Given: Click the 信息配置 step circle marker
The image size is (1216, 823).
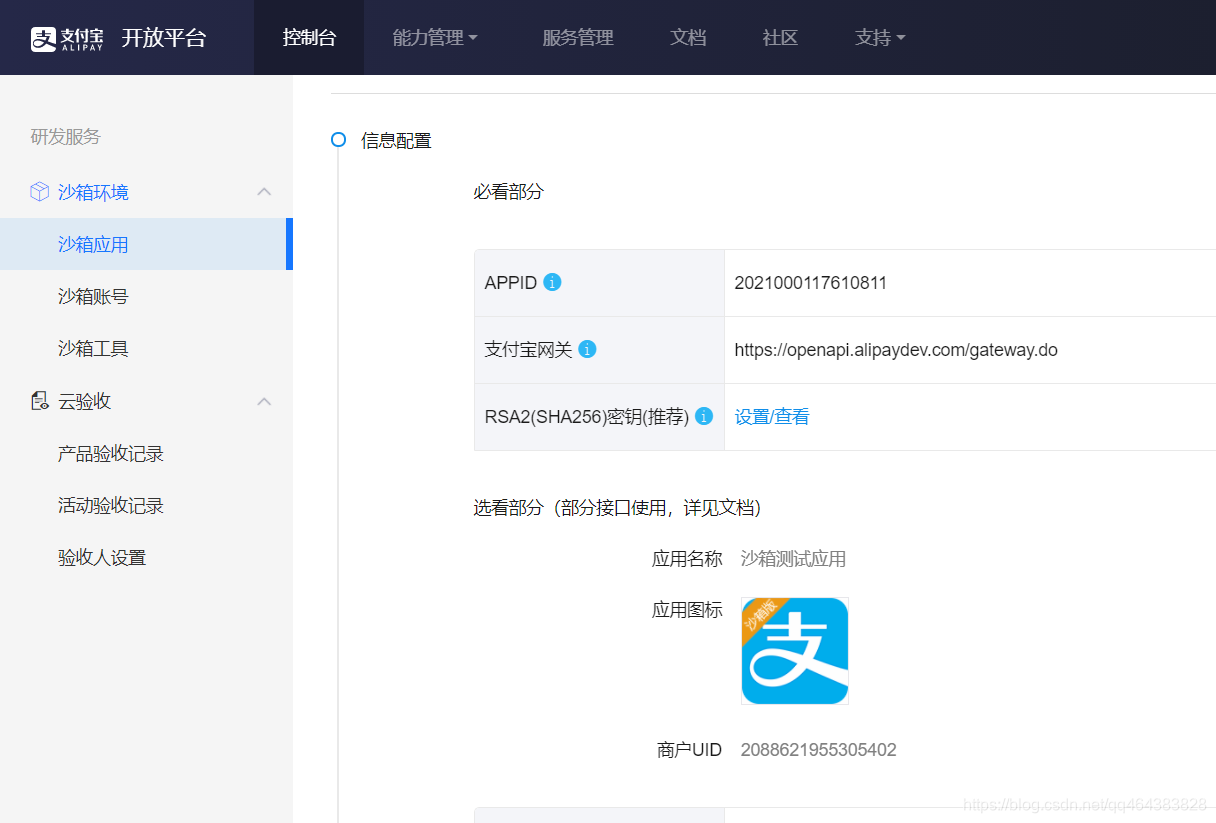Looking at the screenshot, I should pyautogui.click(x=338, y=139).
